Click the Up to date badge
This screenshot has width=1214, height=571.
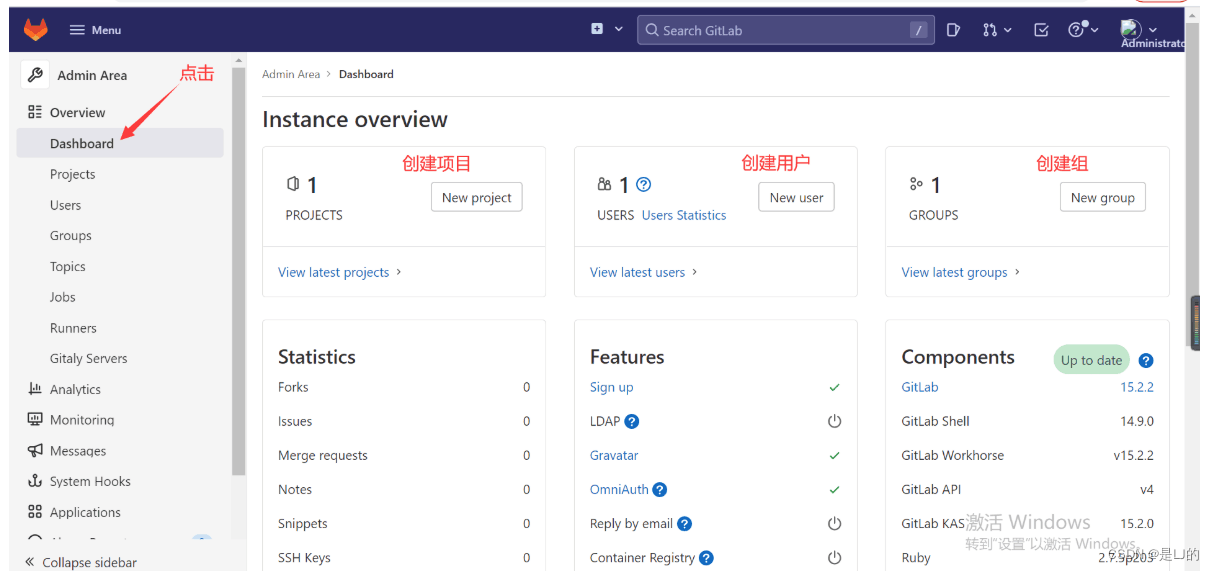click(1091, 360)
